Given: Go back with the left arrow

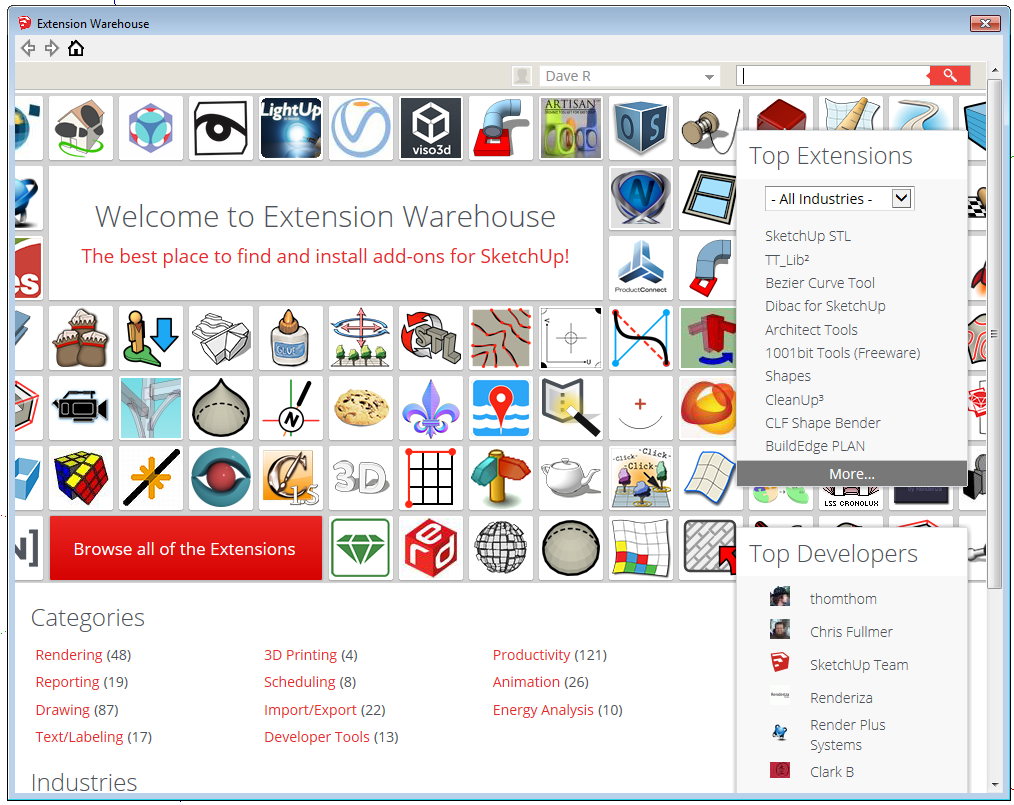Looking at the screenshot, I should (28, 48).
